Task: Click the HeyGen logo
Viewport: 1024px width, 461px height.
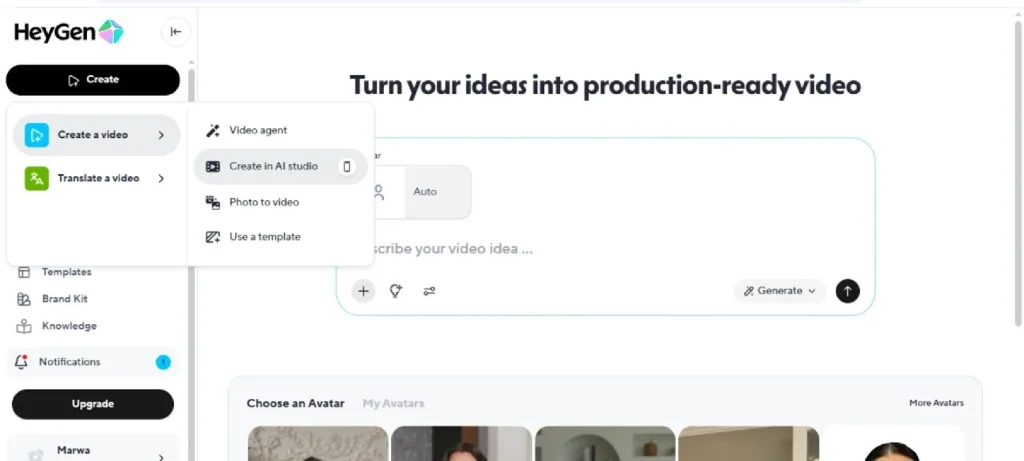Action: pyautogui.click(x=69, y=32)
